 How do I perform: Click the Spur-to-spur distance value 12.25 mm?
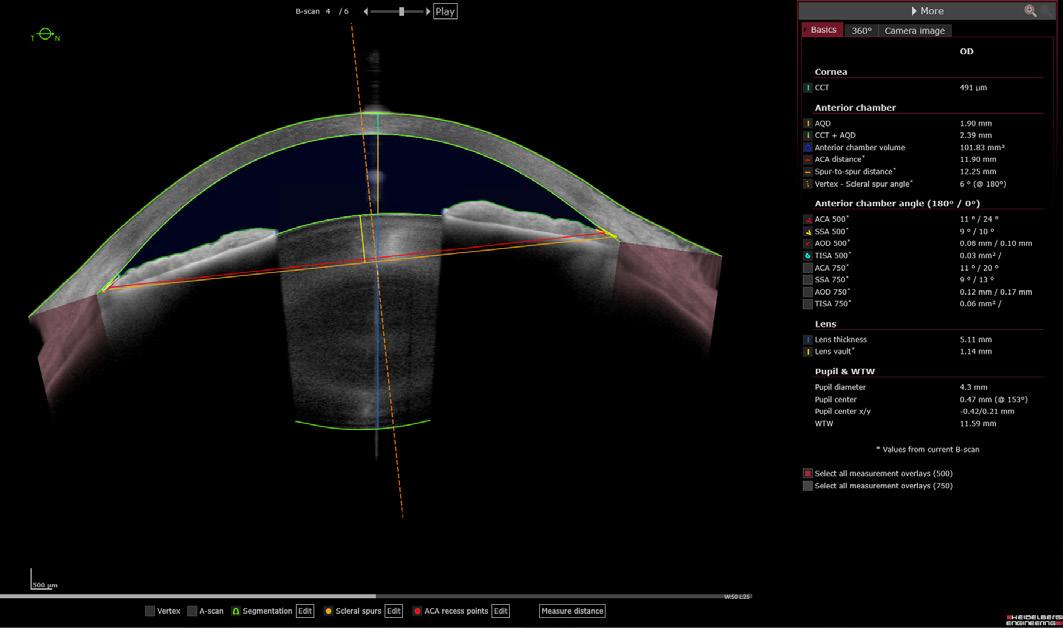click(x=978, y=172)
